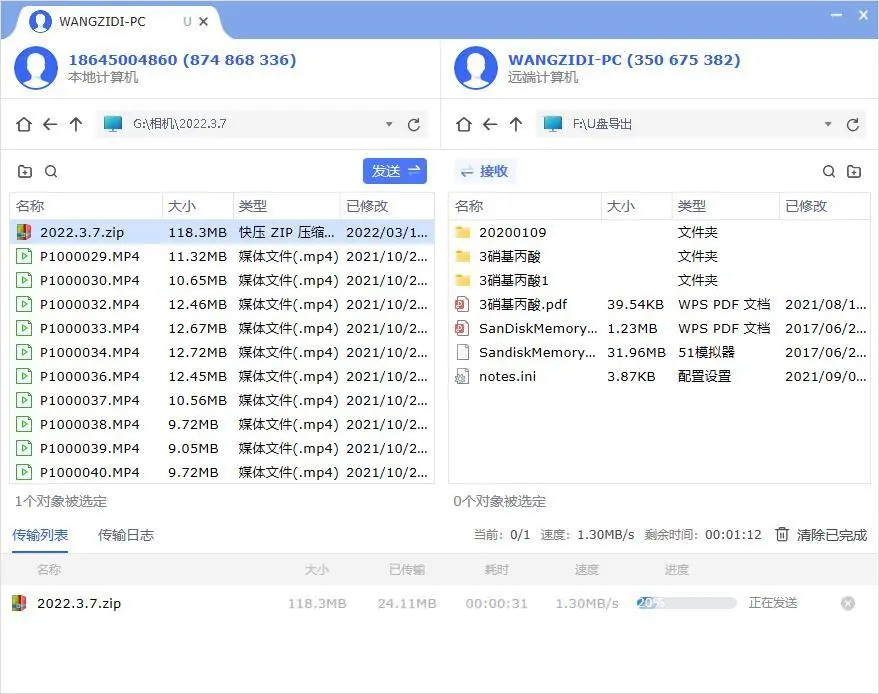The image size is (879, 694).
Task: Click the back arrow on the remote panel
Action: [489, 124]
